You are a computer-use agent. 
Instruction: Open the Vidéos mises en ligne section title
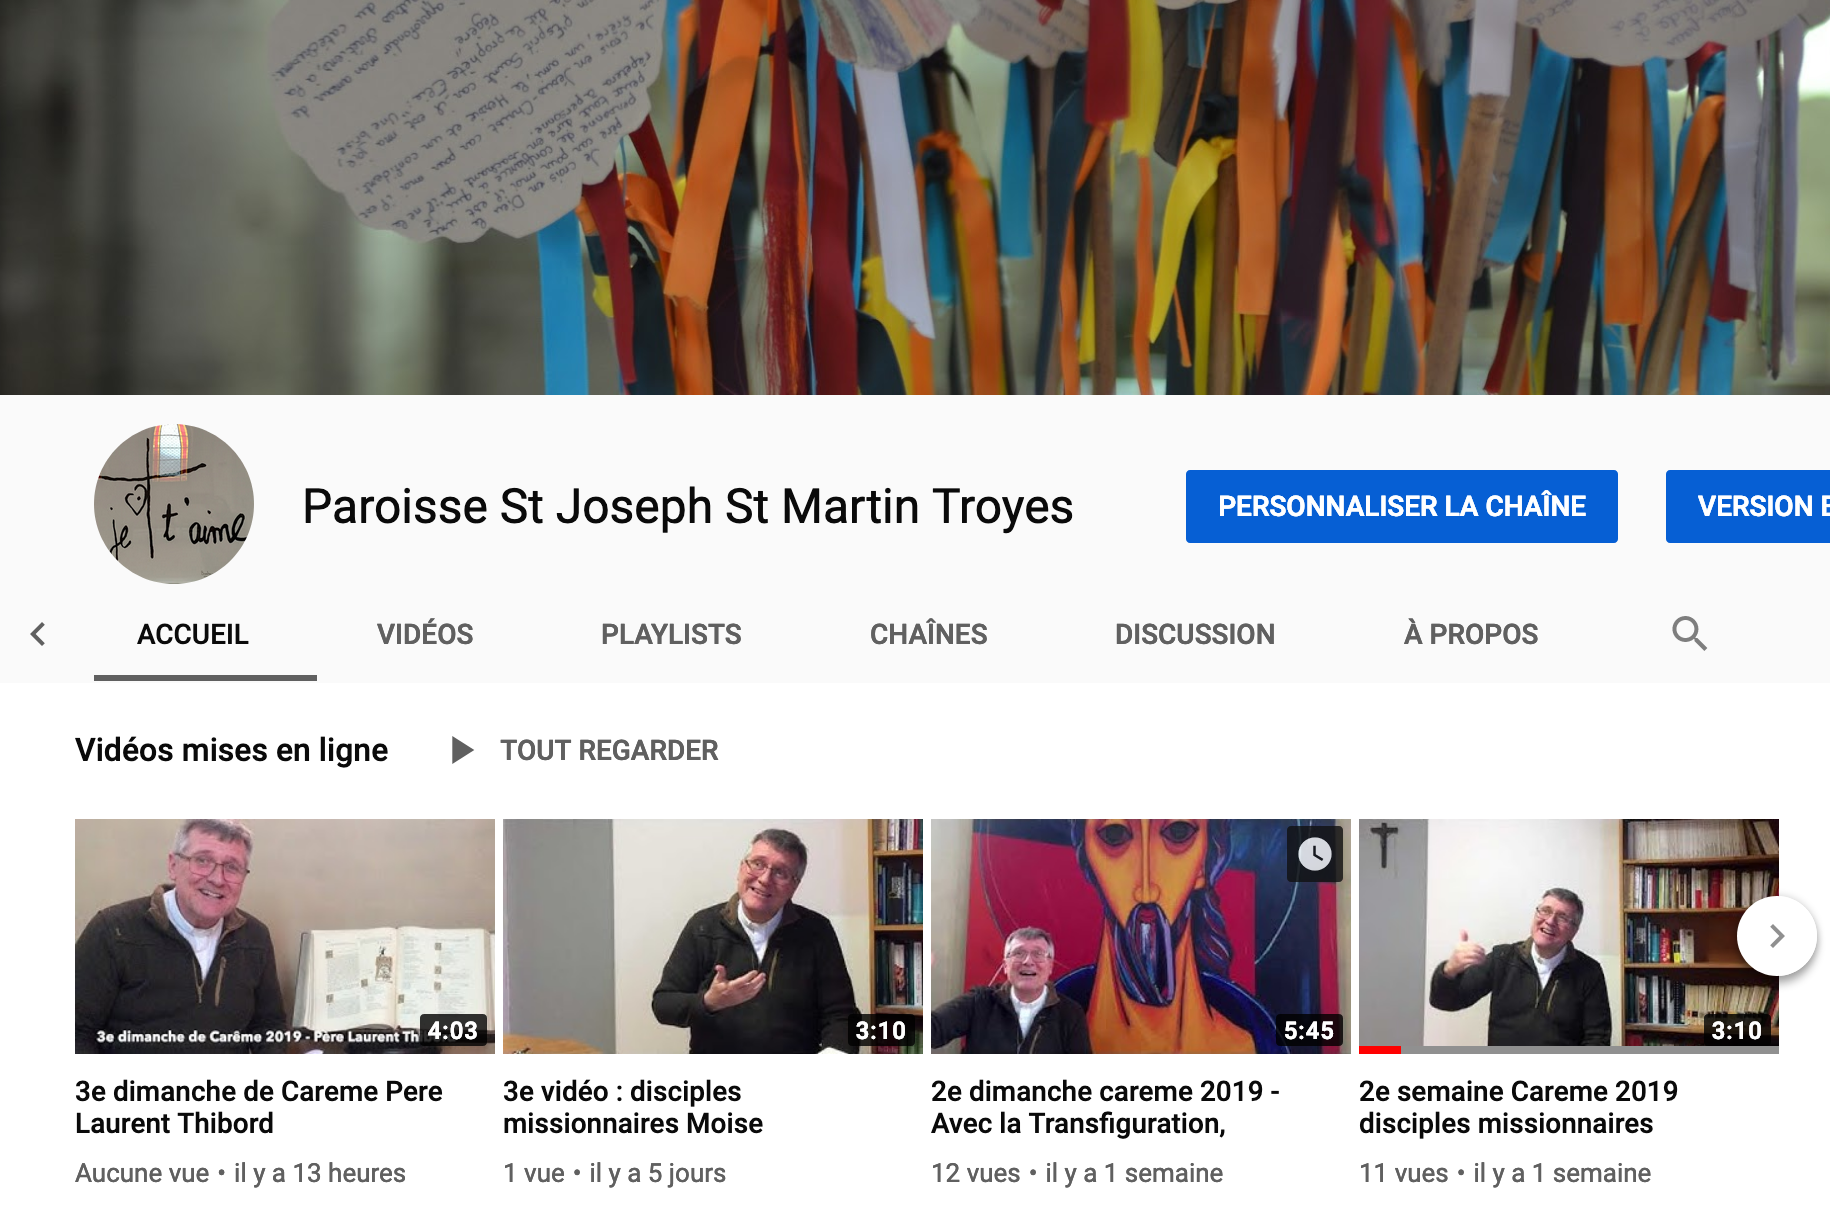click(x=231, y=750)
